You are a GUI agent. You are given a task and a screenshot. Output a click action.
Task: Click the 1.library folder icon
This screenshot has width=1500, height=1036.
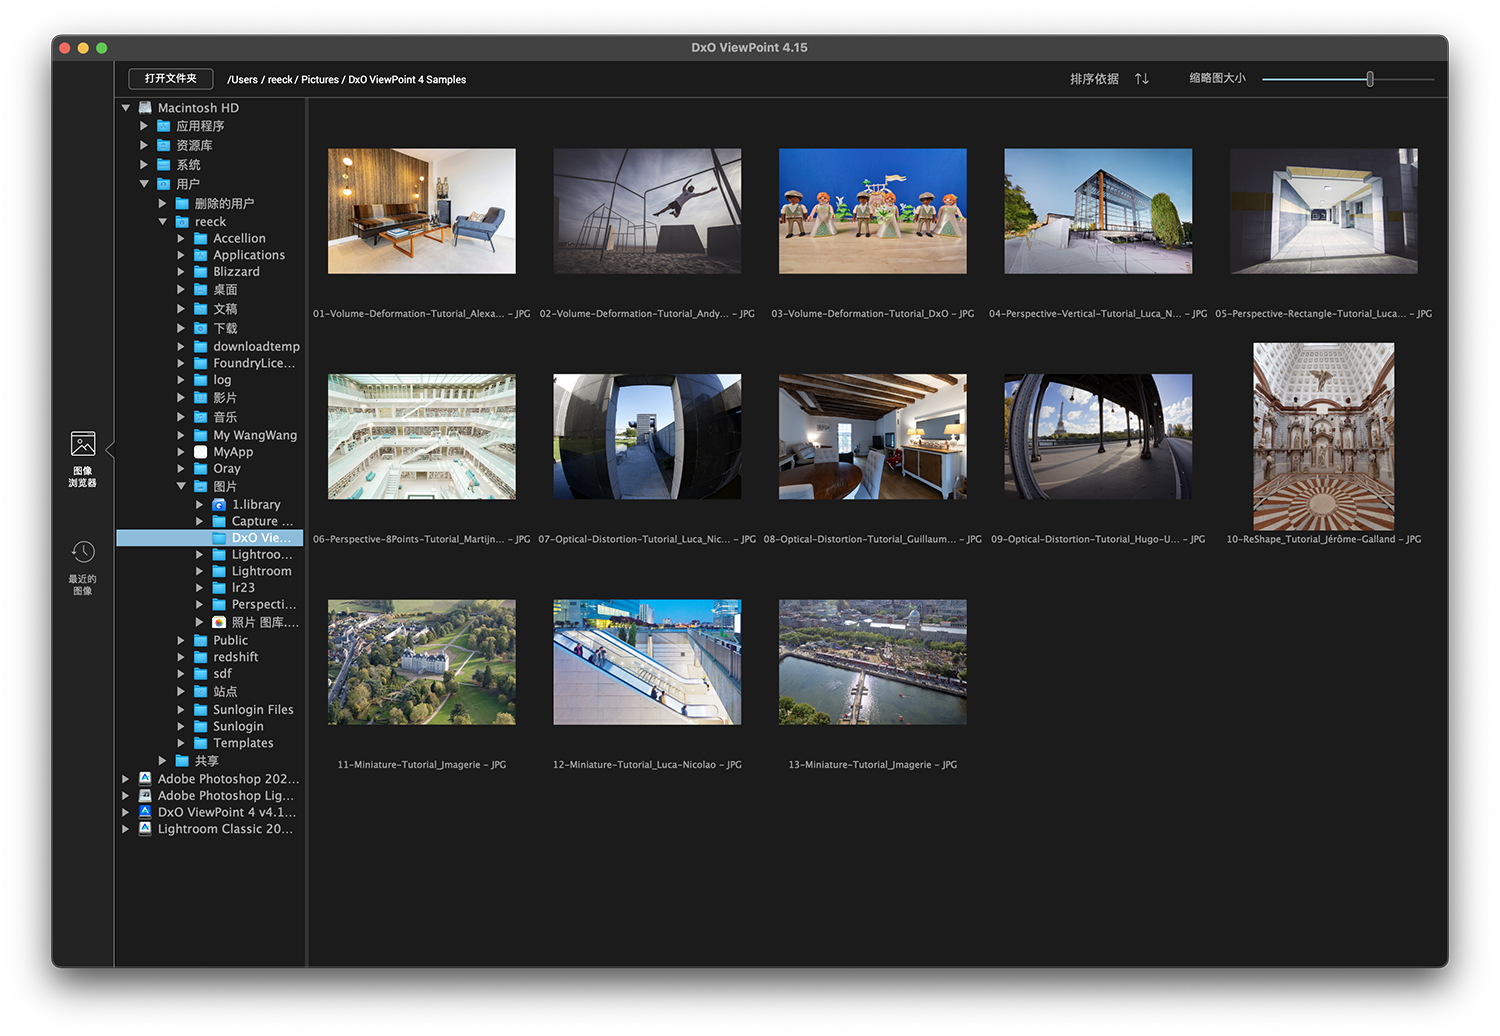click(x=219, y=505)
